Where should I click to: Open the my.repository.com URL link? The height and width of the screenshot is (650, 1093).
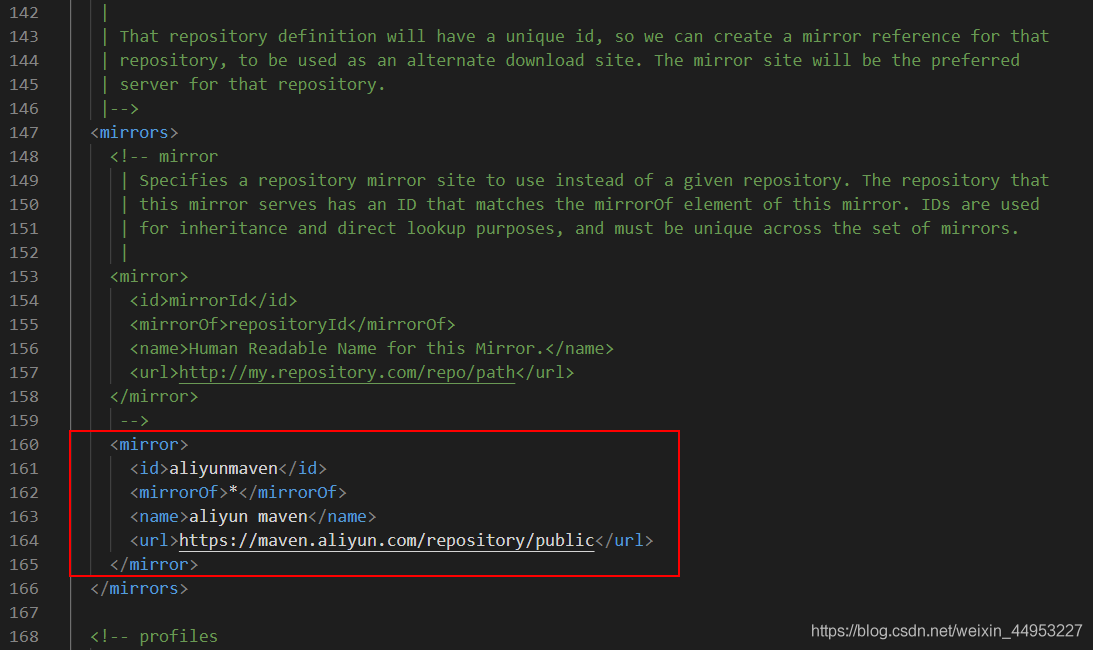pyautogui.click(x=345, y=372)
